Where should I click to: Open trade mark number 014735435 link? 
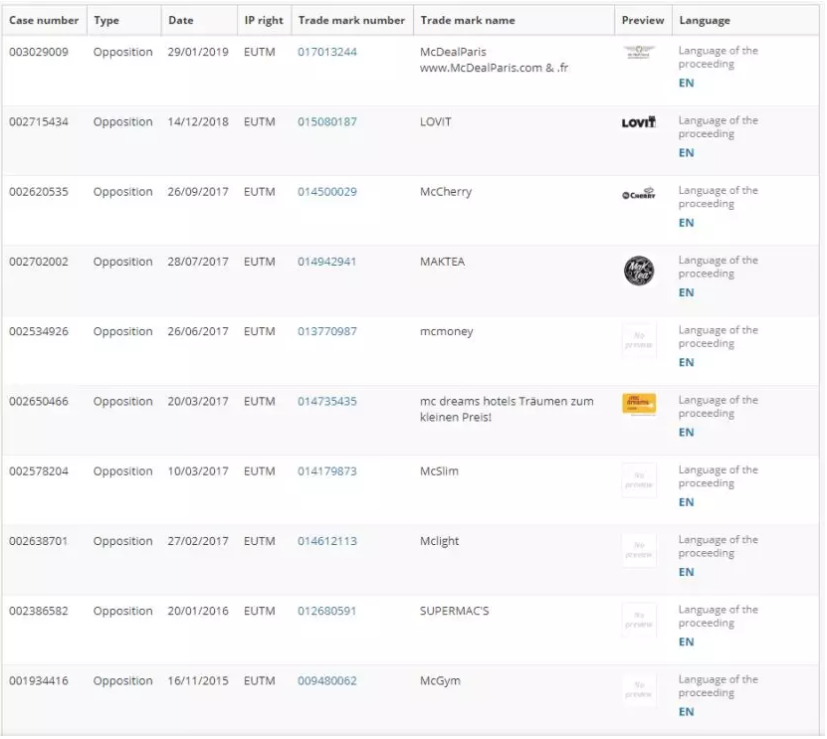click(327, 401)
